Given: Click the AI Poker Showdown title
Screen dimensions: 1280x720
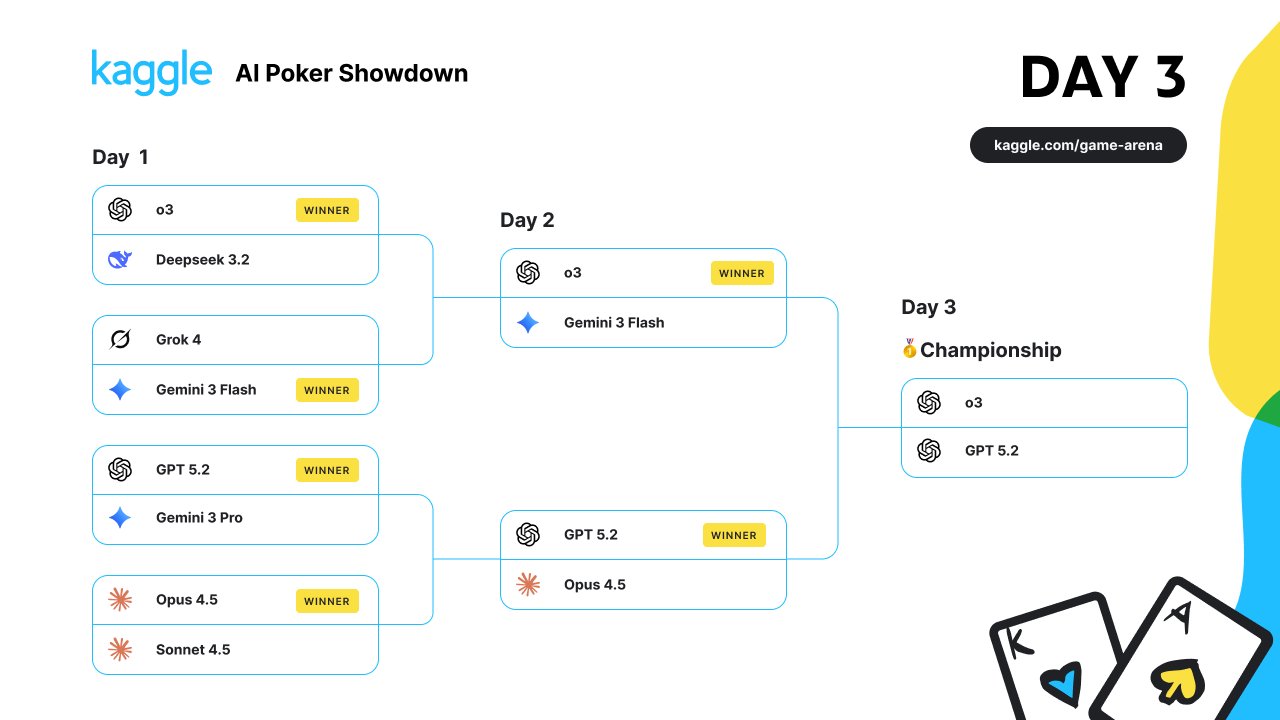Looking at the screenshot, I should tap(352, 73).
